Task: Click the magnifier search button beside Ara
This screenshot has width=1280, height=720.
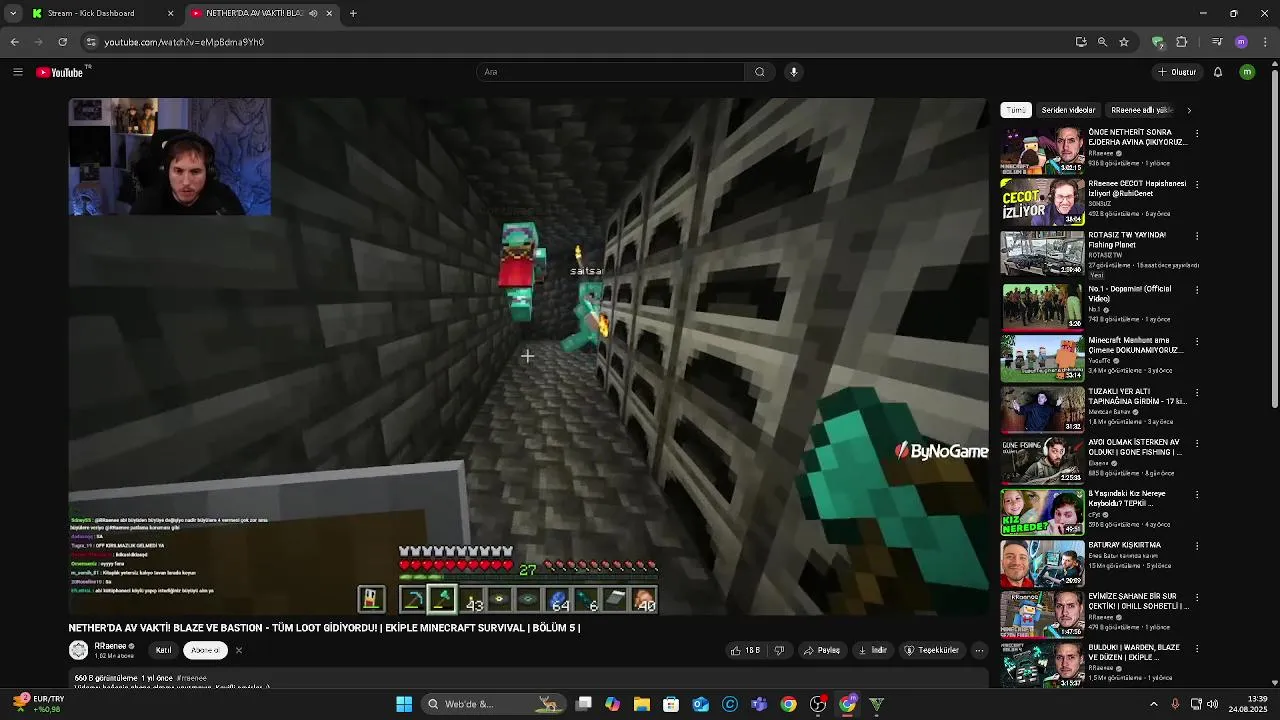Action: (x=759, y=72)
